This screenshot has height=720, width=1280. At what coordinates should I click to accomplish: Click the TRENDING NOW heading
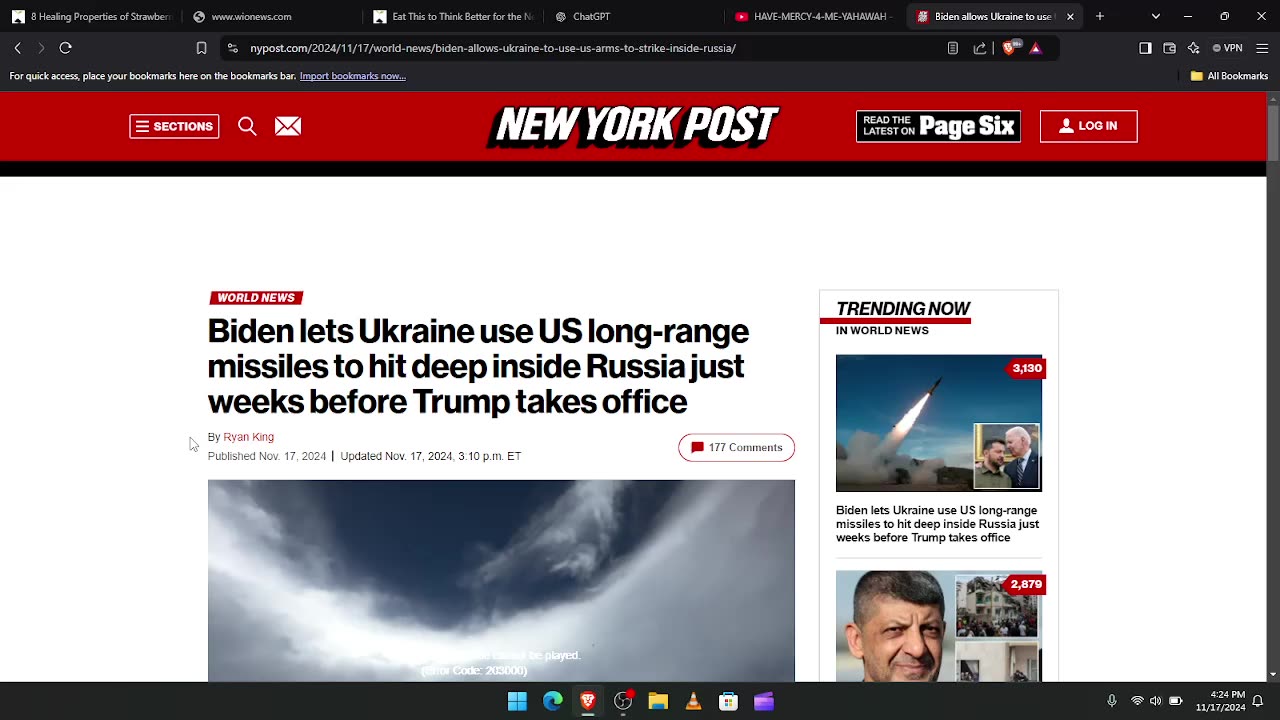(x=903, y=309)
